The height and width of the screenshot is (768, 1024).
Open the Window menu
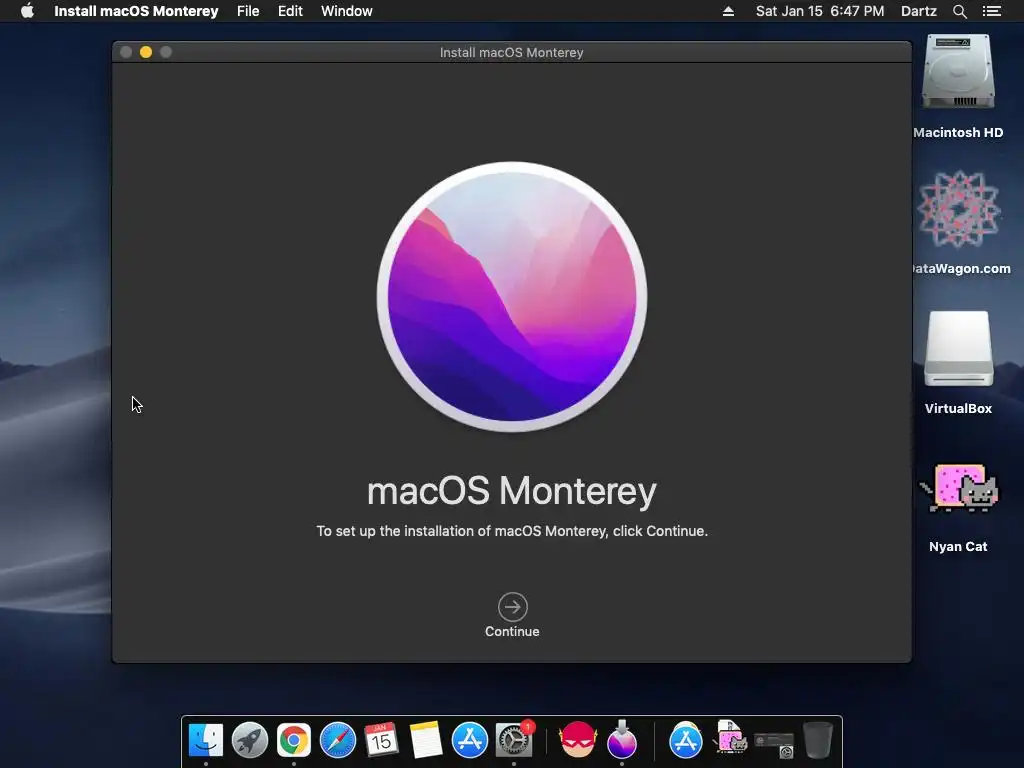(x=347, y=11)
